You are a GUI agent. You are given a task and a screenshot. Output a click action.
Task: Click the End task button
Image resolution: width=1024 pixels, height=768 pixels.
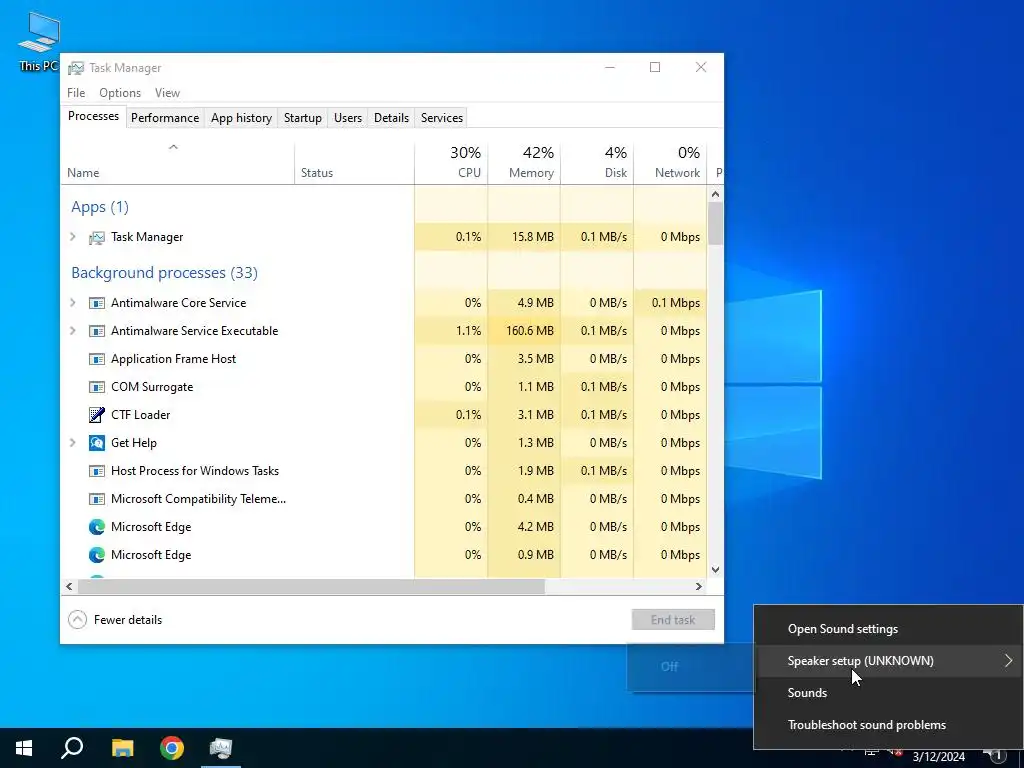673,620
